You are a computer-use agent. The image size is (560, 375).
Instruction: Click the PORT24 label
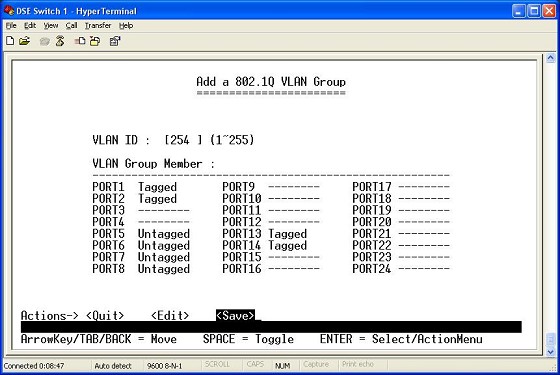(x=372, y=269)
